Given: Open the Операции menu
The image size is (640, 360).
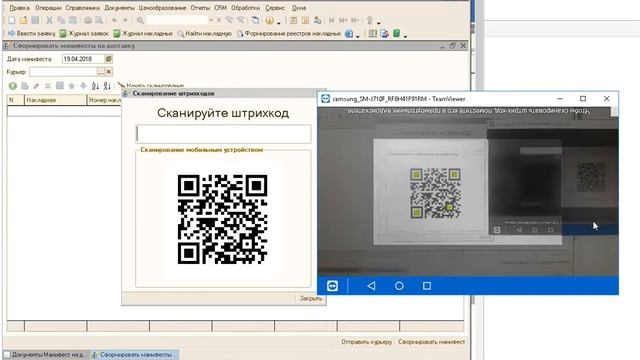Looking at the screenshot, I should [48, 8].
